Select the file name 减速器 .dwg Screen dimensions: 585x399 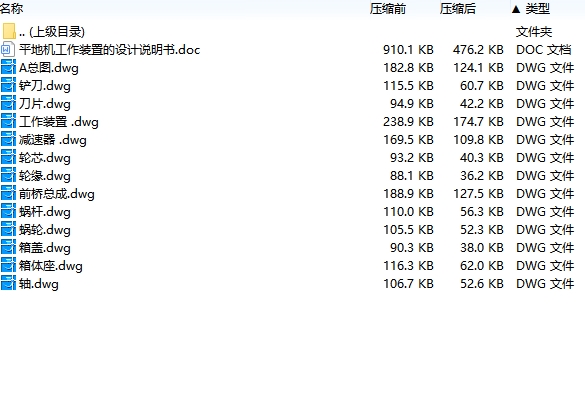pos(53,140)
